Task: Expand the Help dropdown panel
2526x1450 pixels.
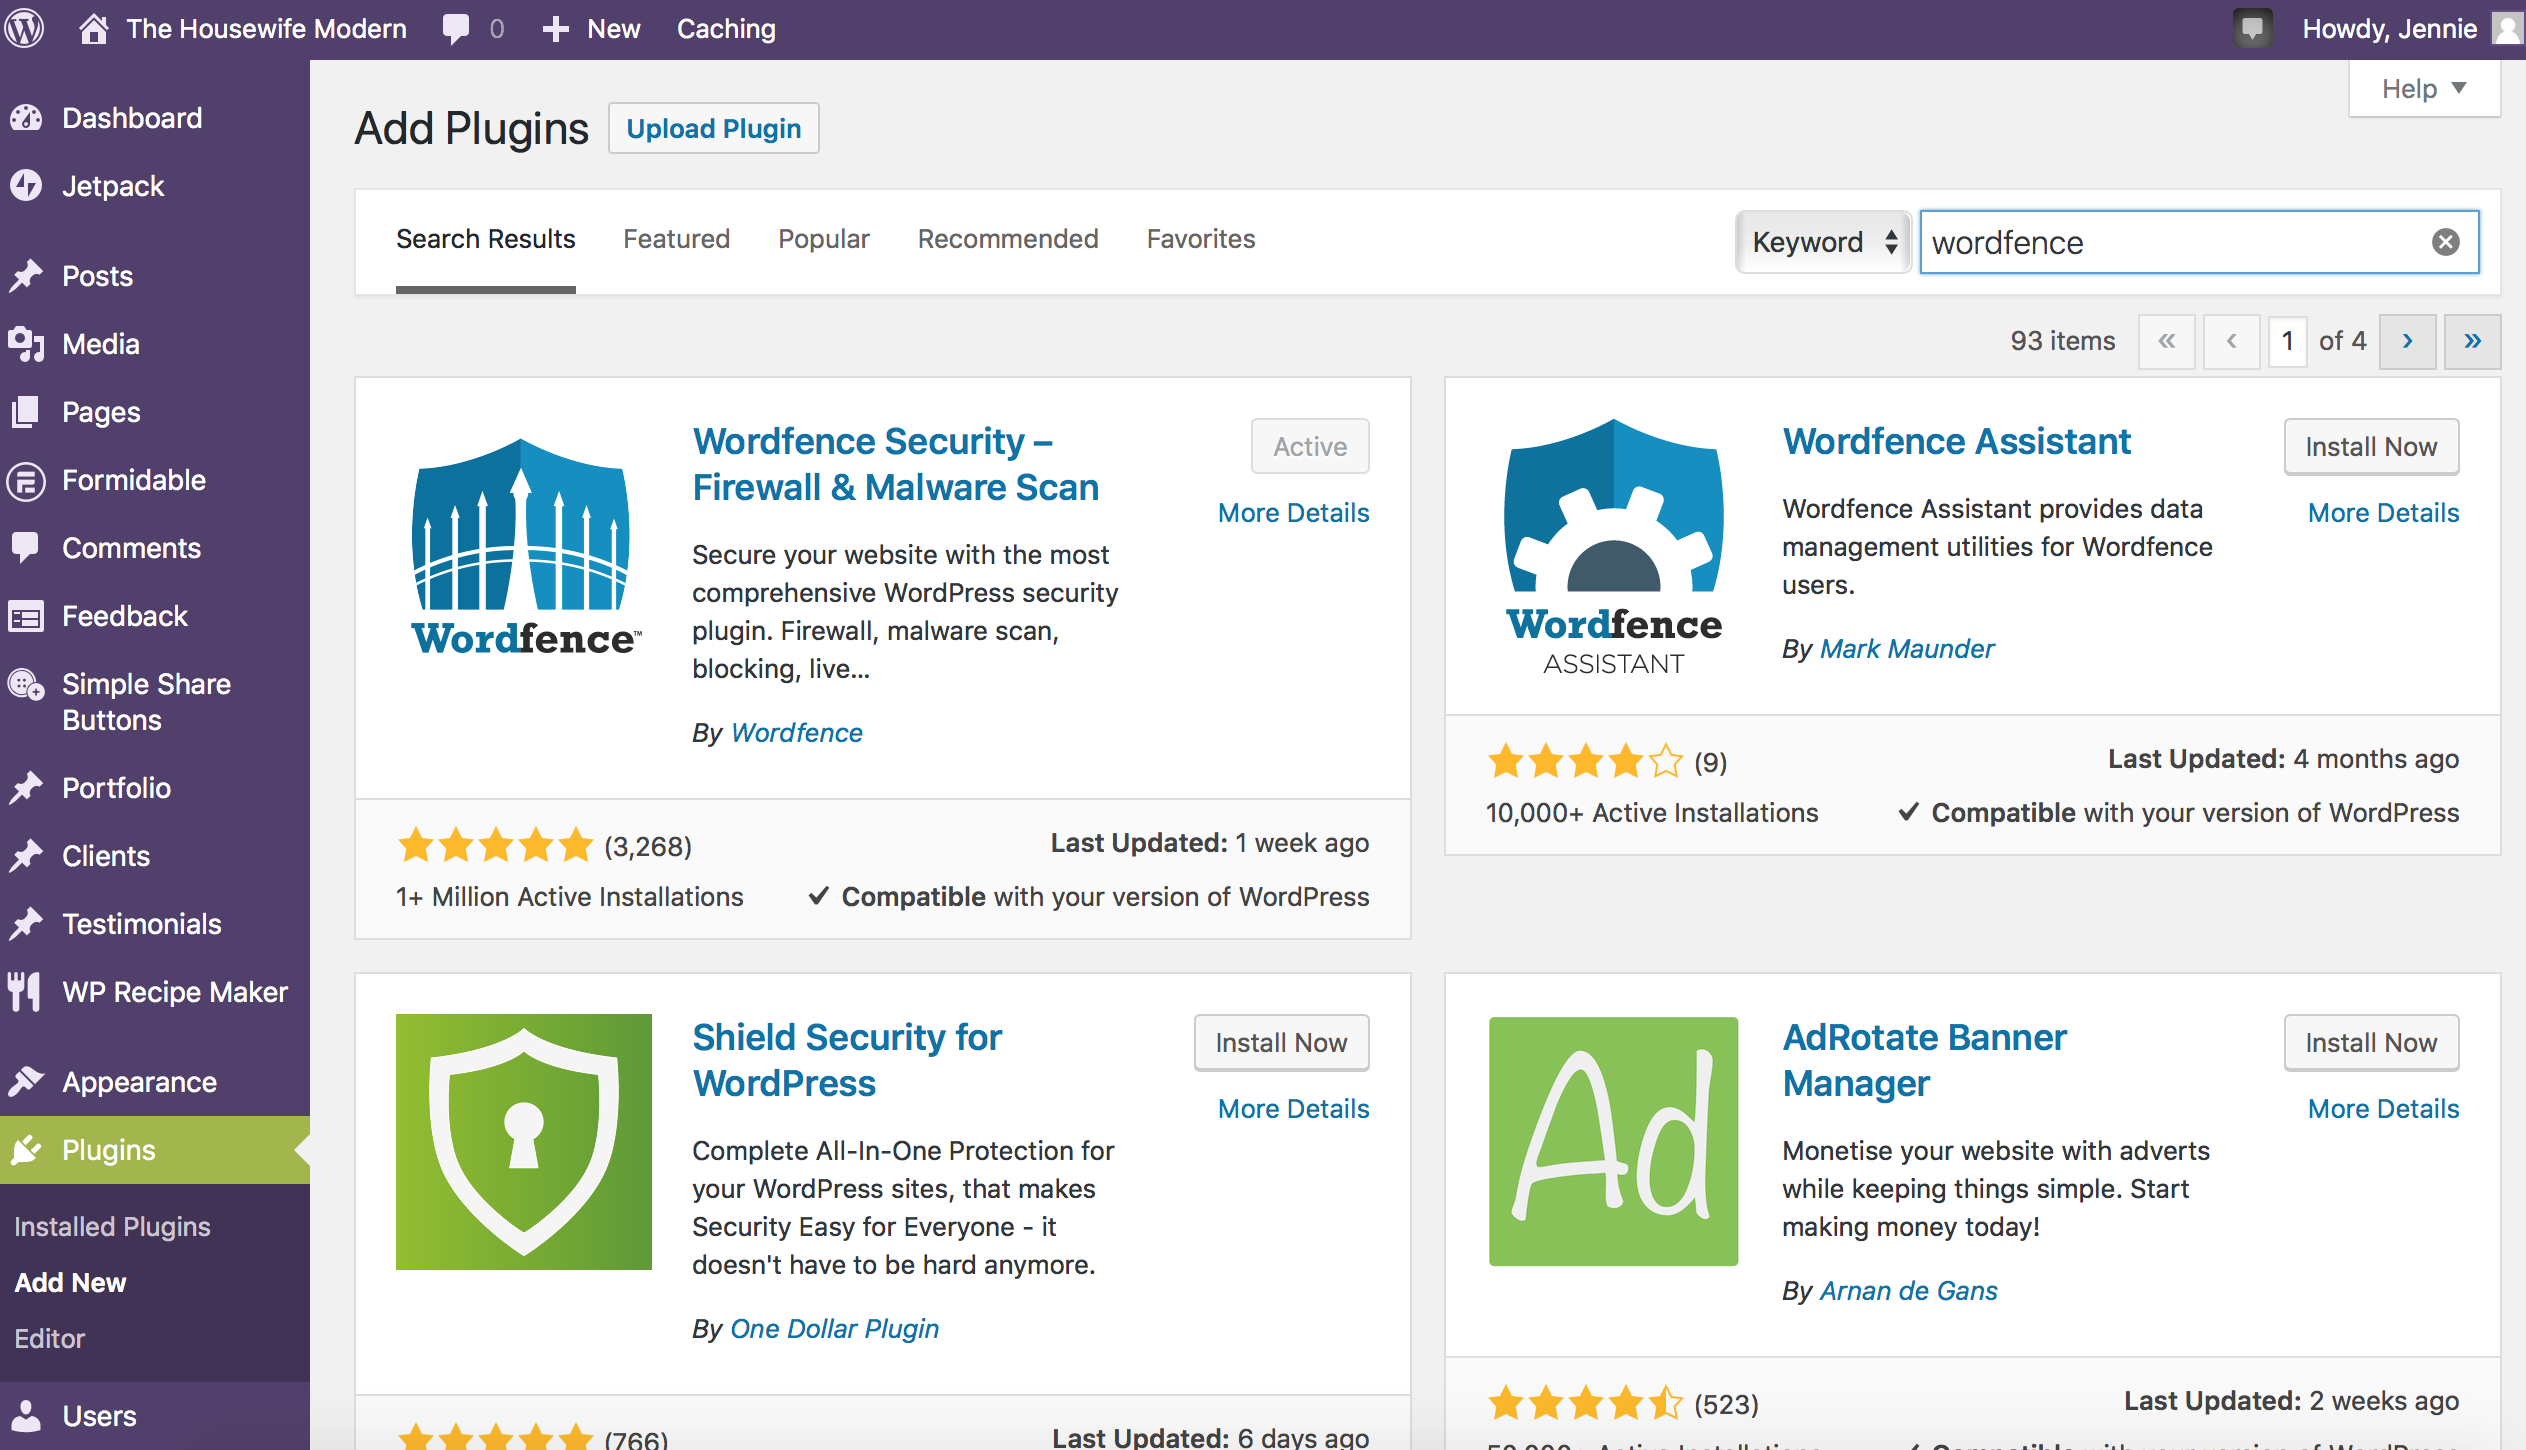Action: pos(2424,89)
